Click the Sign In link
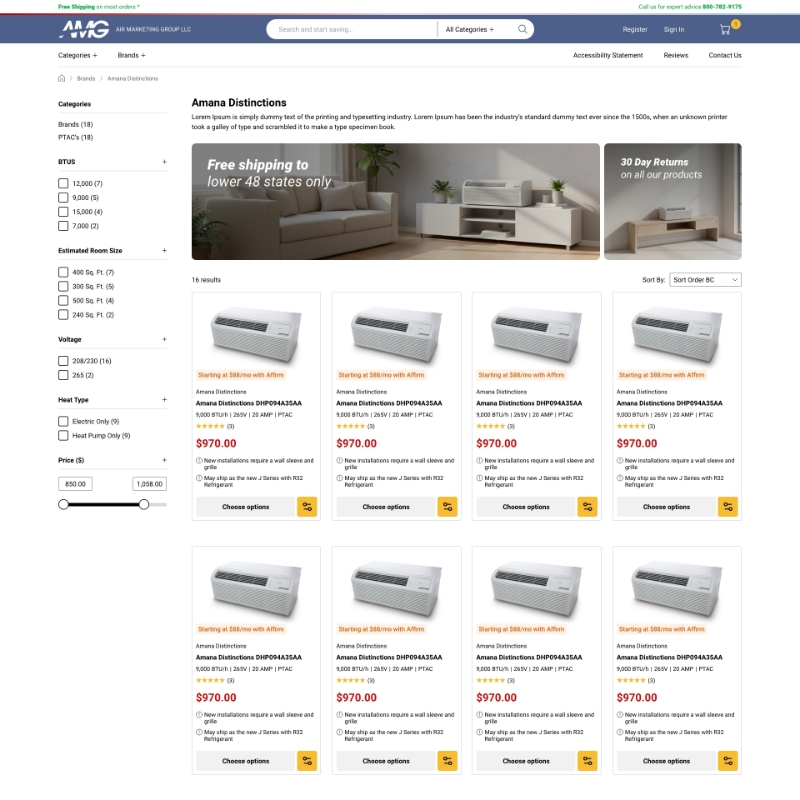This screenshot has height=800, width=800. pyautogui.click(x=673, y=30)
